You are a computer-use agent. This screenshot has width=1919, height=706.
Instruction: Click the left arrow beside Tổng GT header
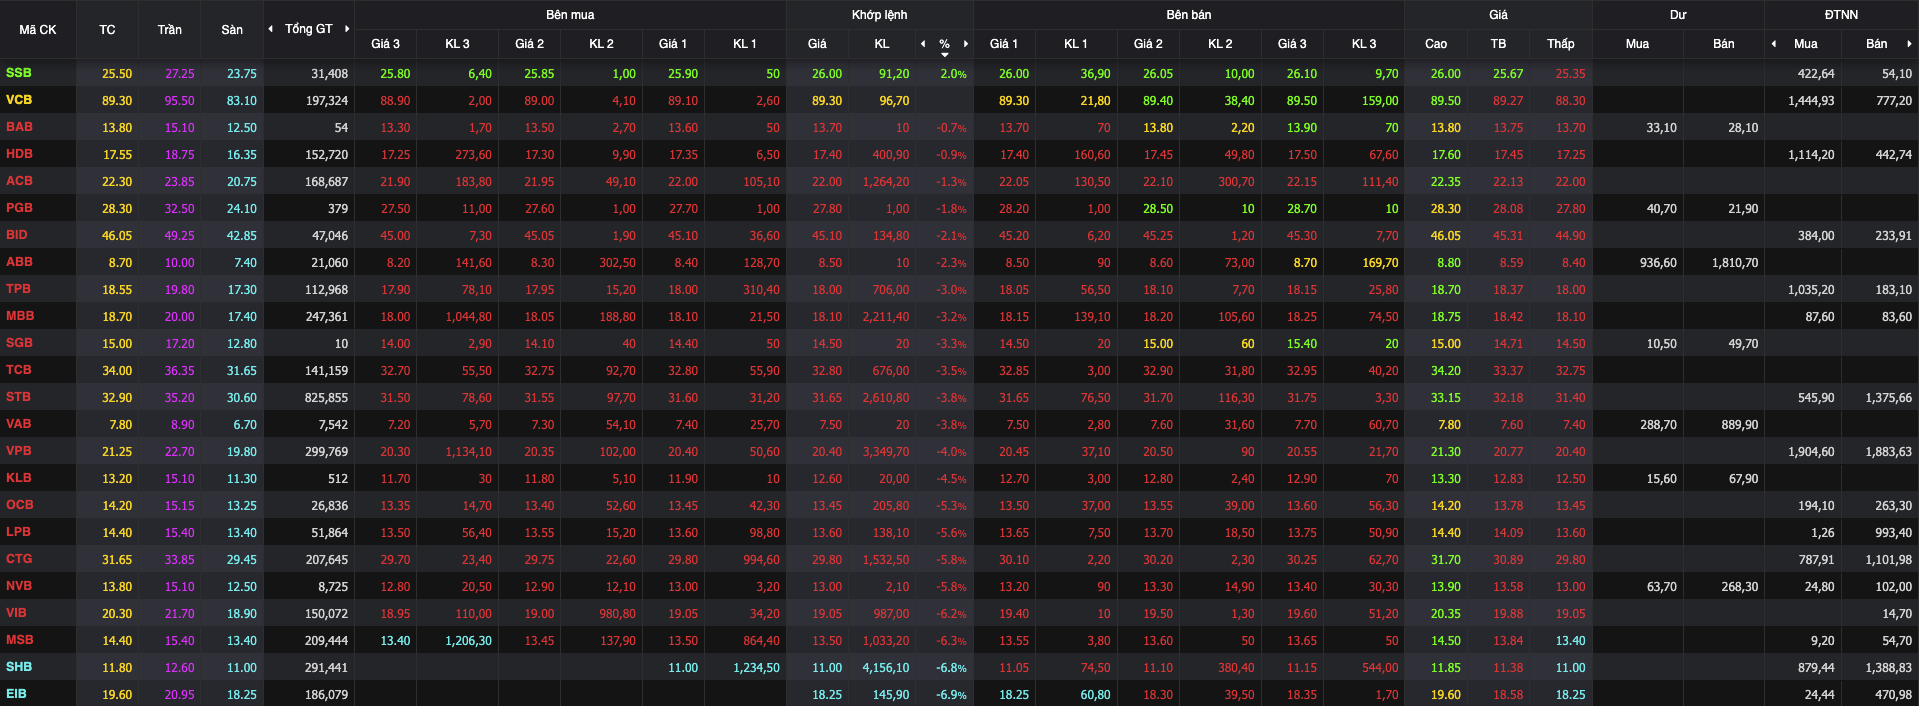(x=271, y=29)
